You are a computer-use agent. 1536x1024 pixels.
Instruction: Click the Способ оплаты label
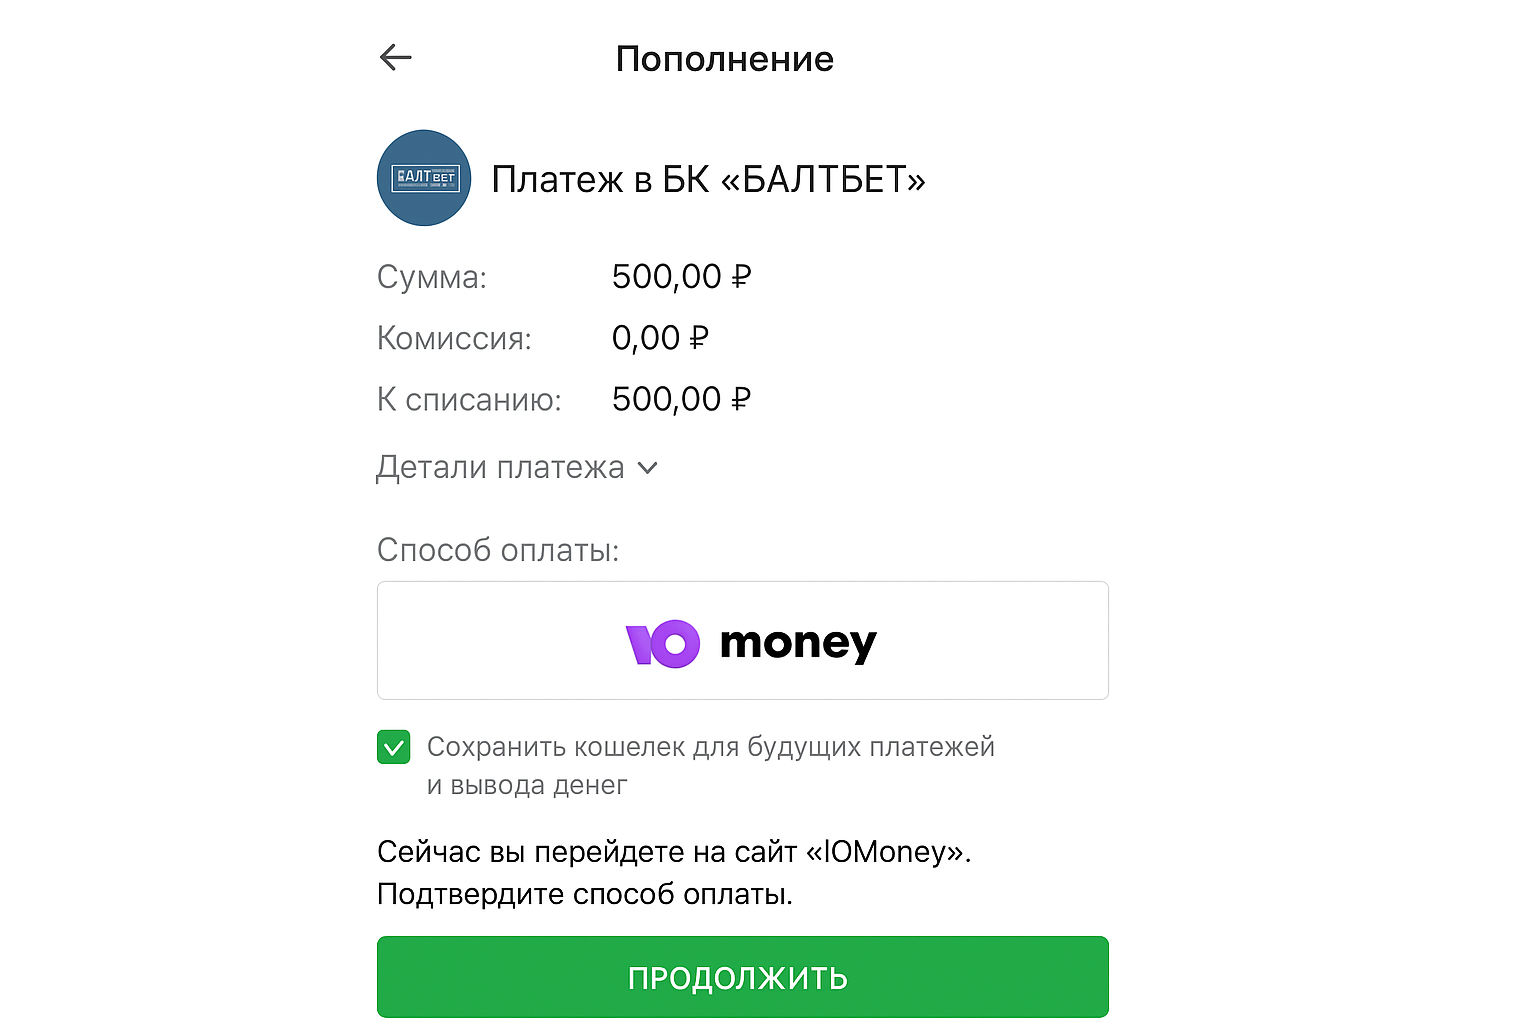point(498,550)
